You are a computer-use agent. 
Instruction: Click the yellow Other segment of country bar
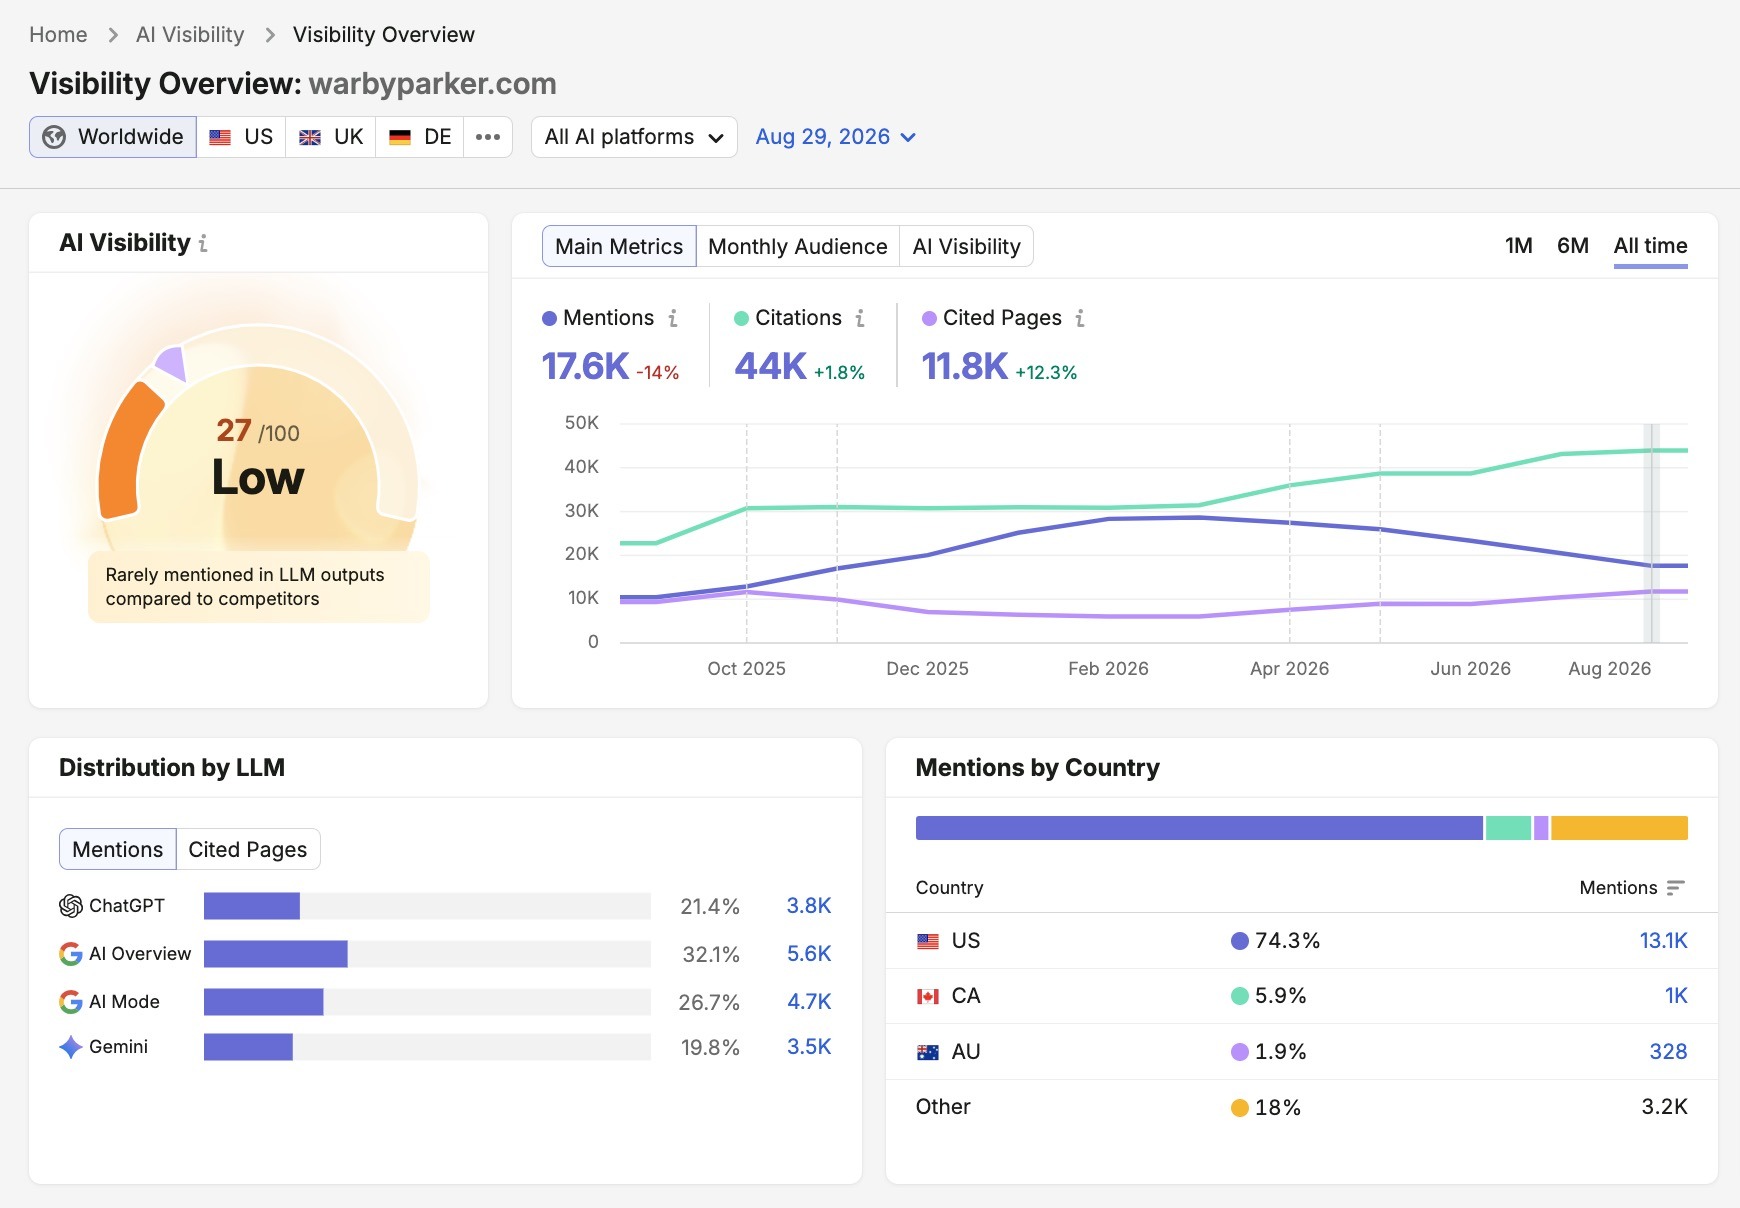[1619, 828]
